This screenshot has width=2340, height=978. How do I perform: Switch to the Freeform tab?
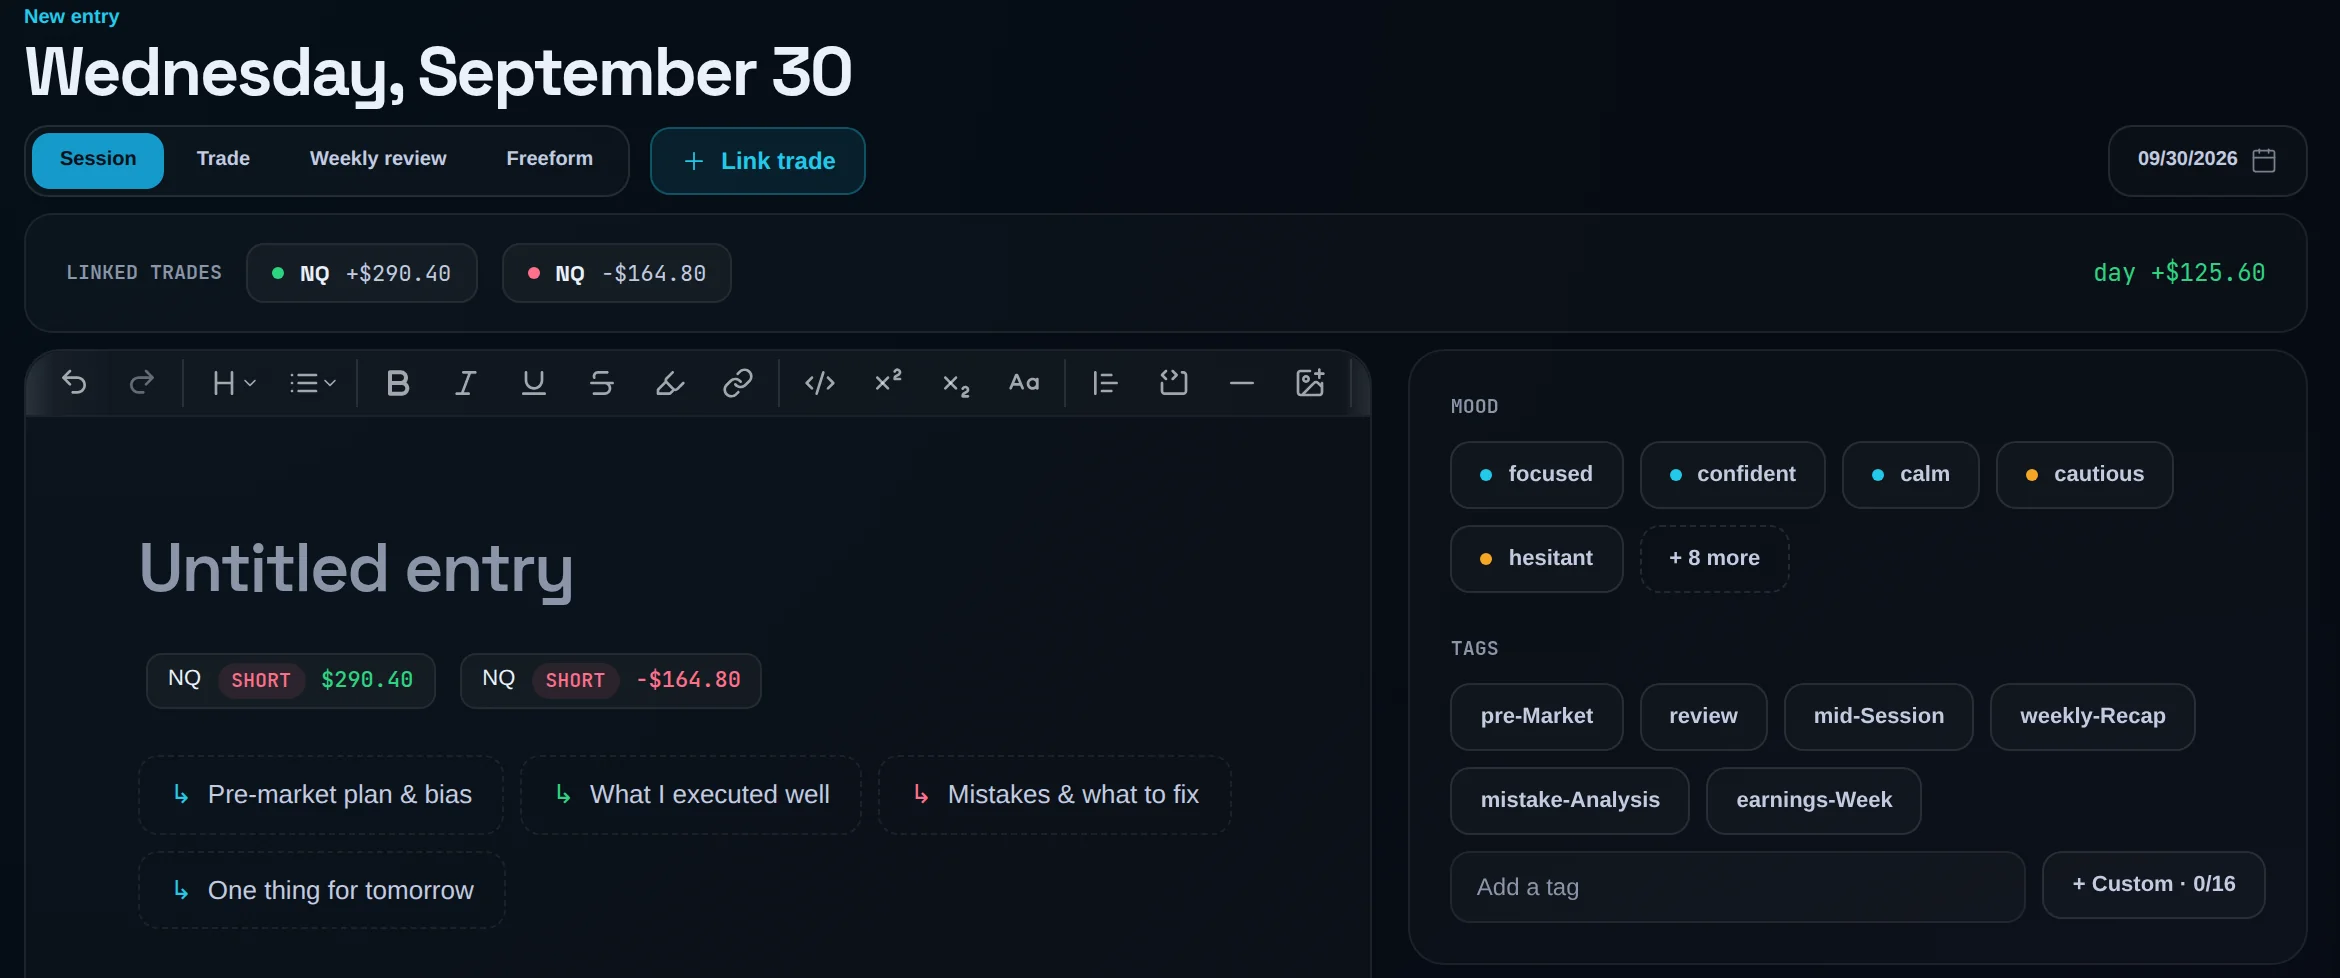point(549,160)
